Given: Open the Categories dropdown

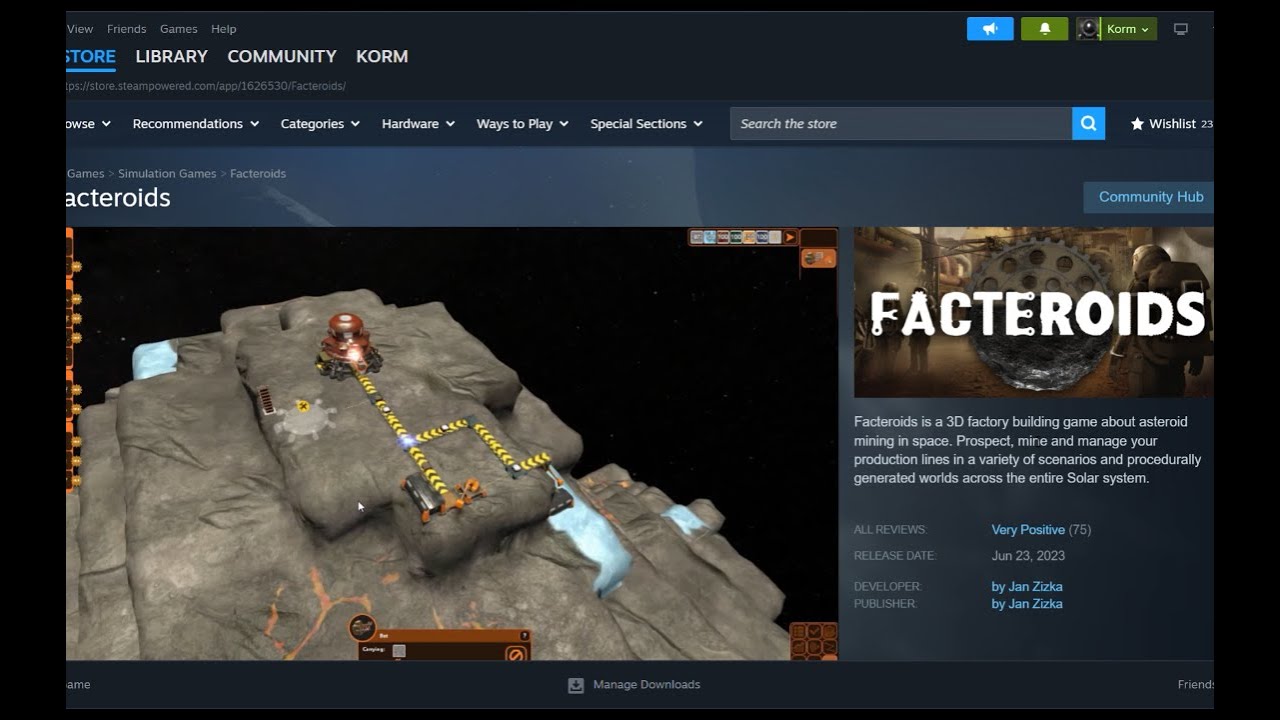Looking at the screenshot, I should tap(320, 124).
